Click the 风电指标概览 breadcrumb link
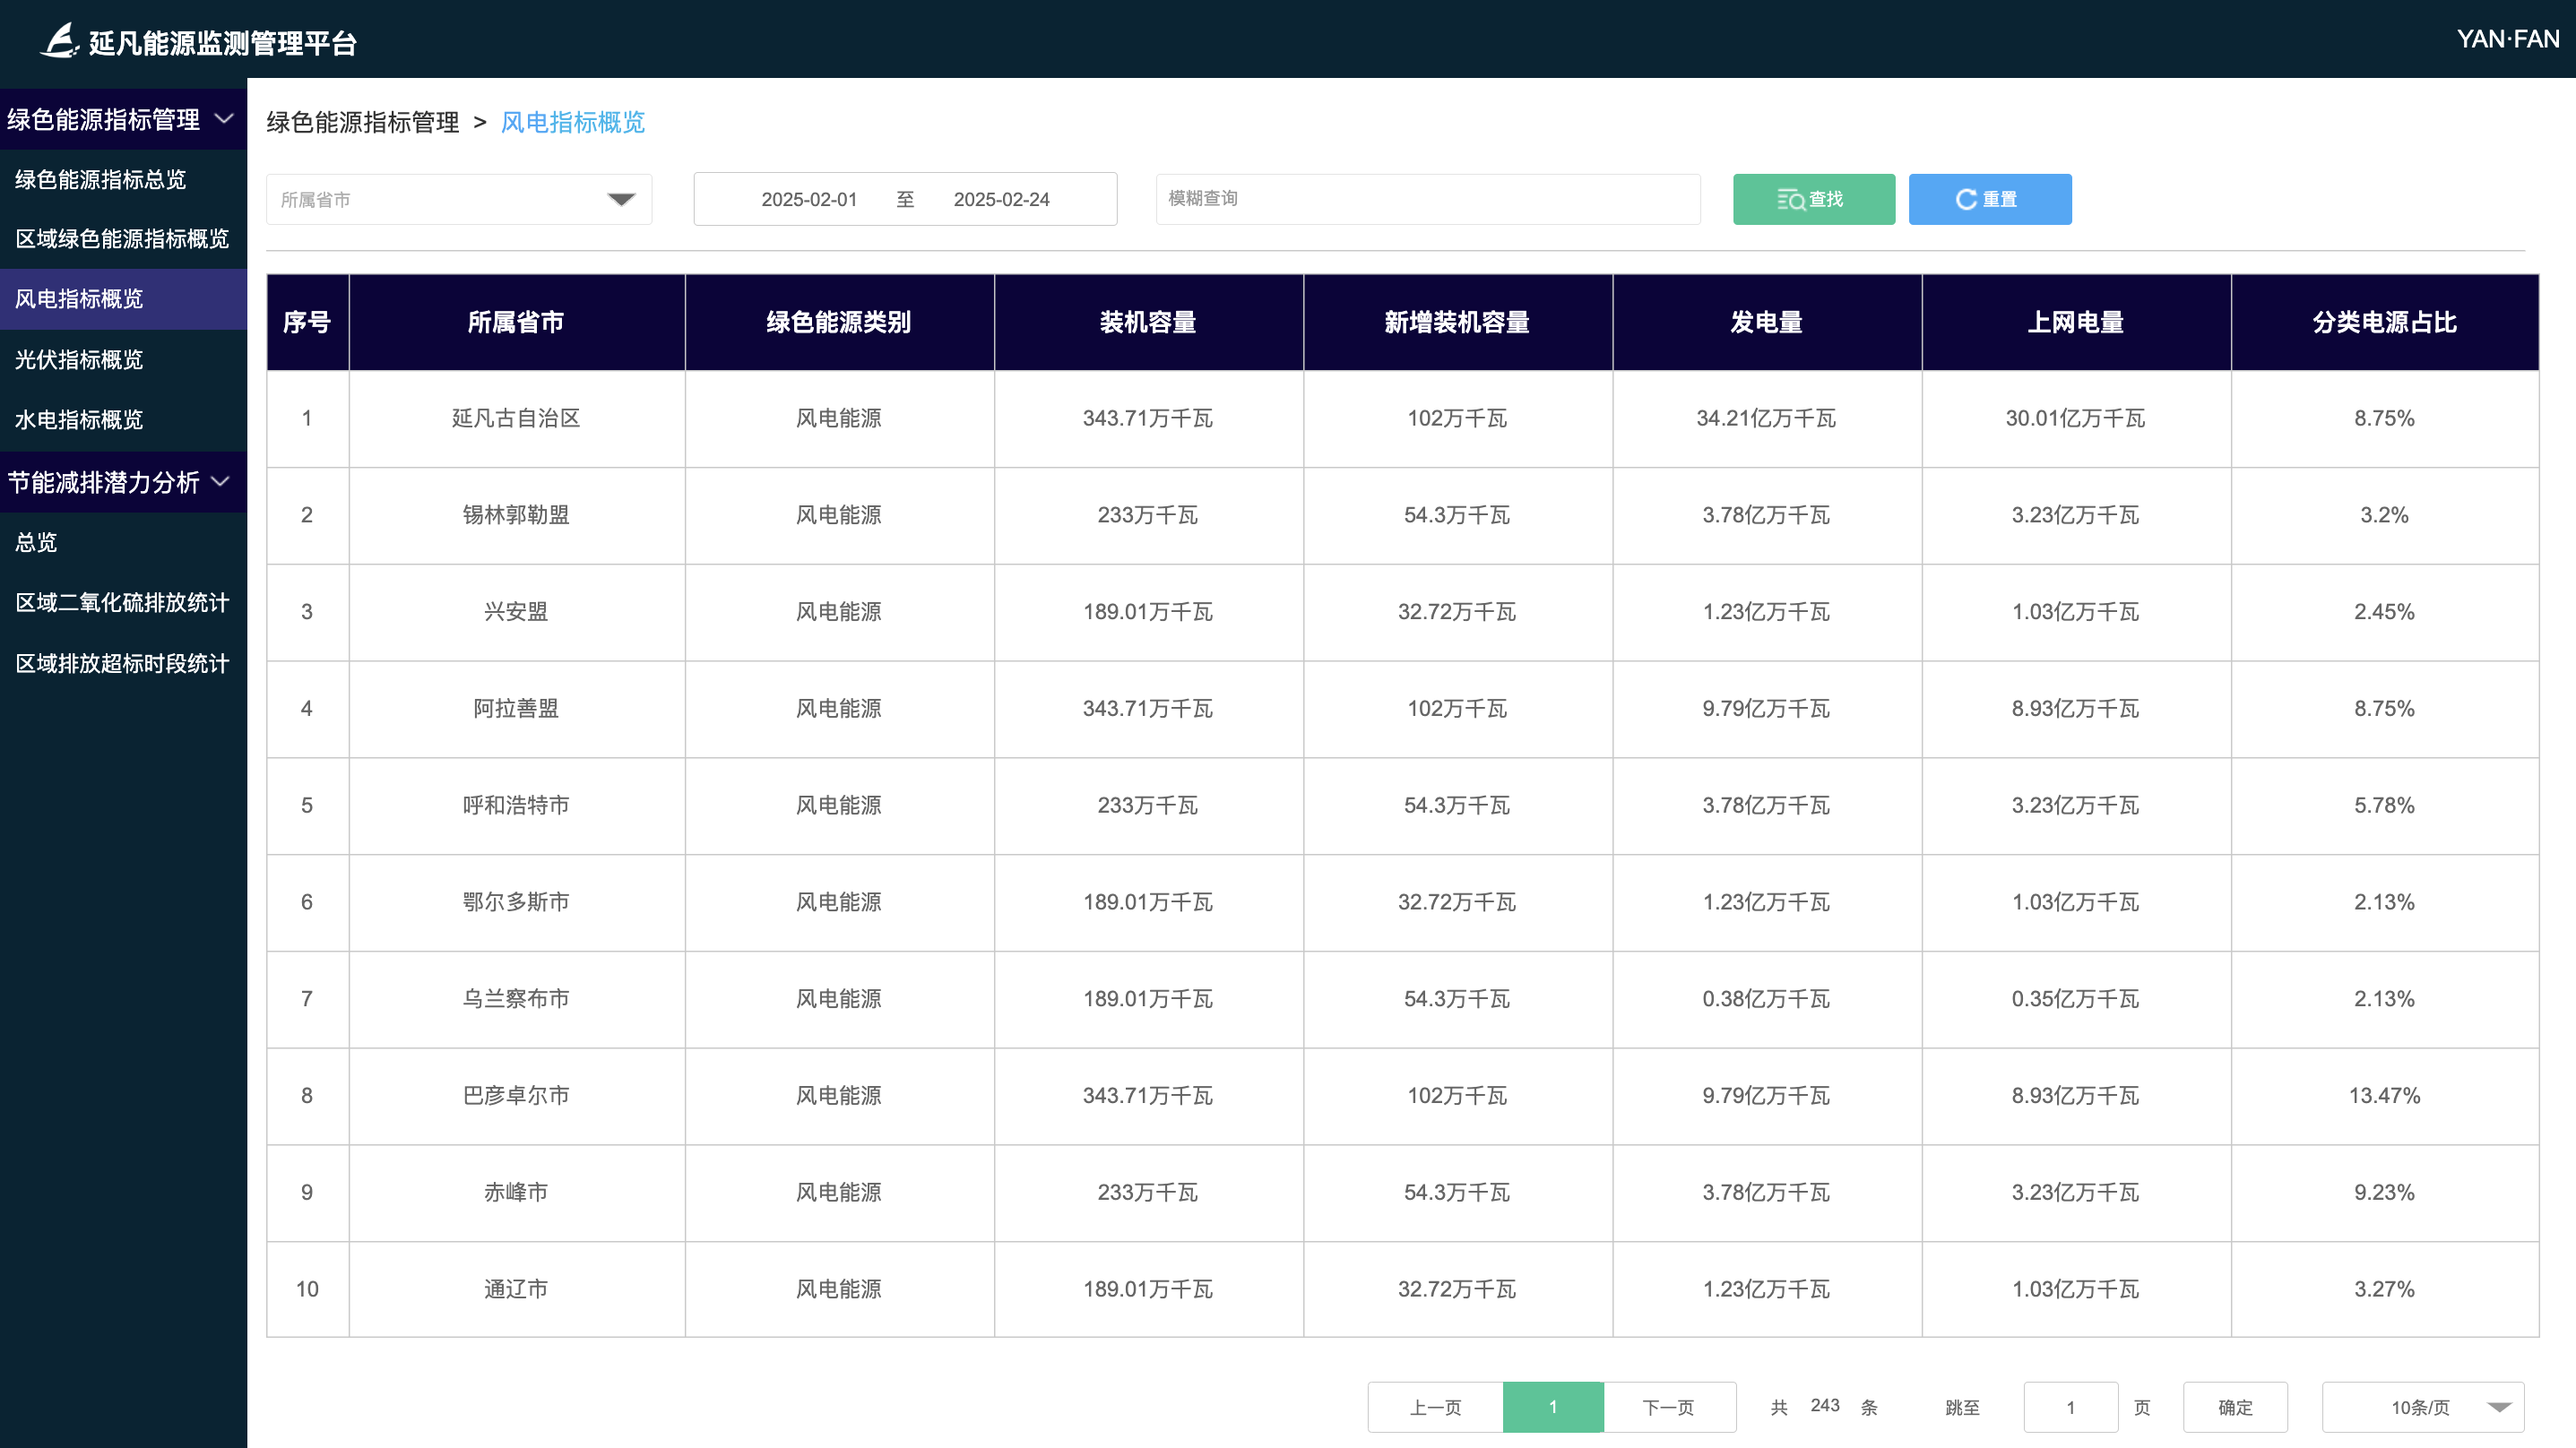Viewport: 2576px width, 1448px height. 572,122
